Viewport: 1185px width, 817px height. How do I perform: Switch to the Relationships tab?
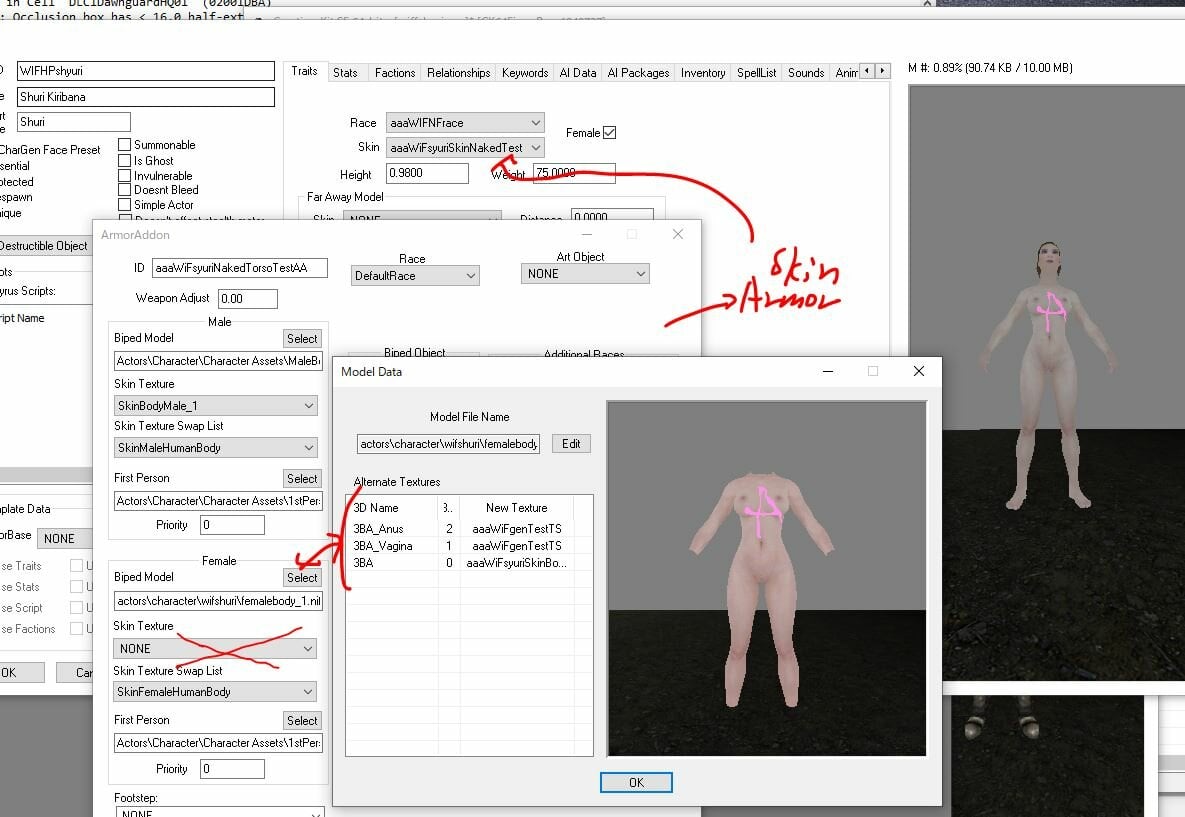458,73
